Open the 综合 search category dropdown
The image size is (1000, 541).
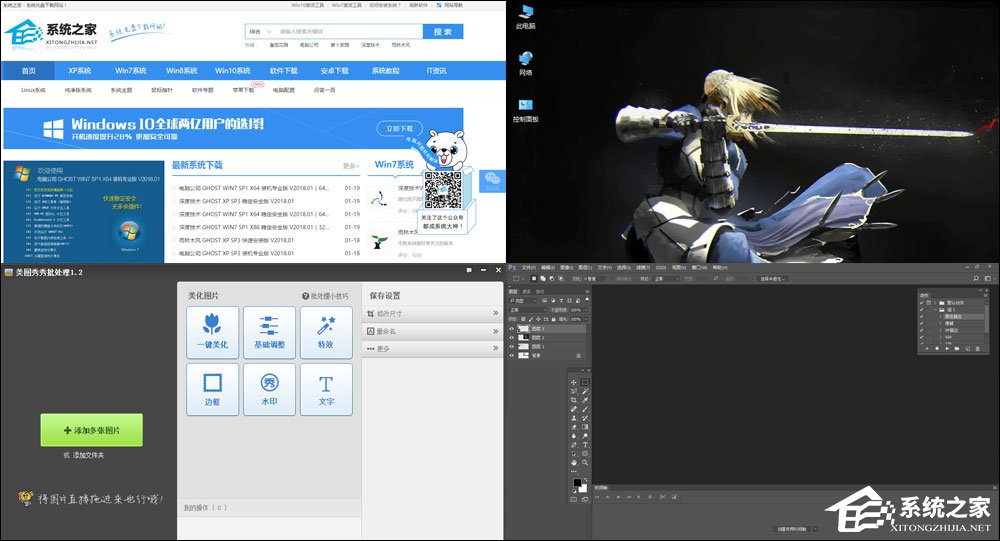(260, 32)
